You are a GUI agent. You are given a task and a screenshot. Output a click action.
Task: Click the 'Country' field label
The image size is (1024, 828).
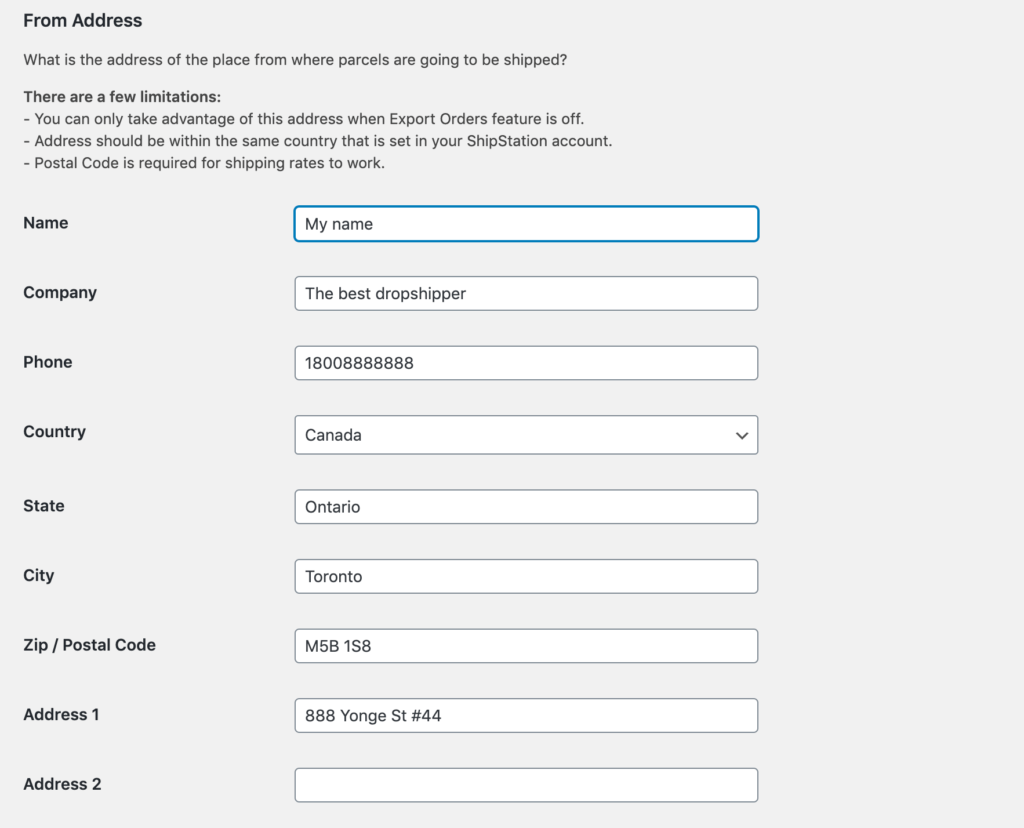(x=54, y=432)
